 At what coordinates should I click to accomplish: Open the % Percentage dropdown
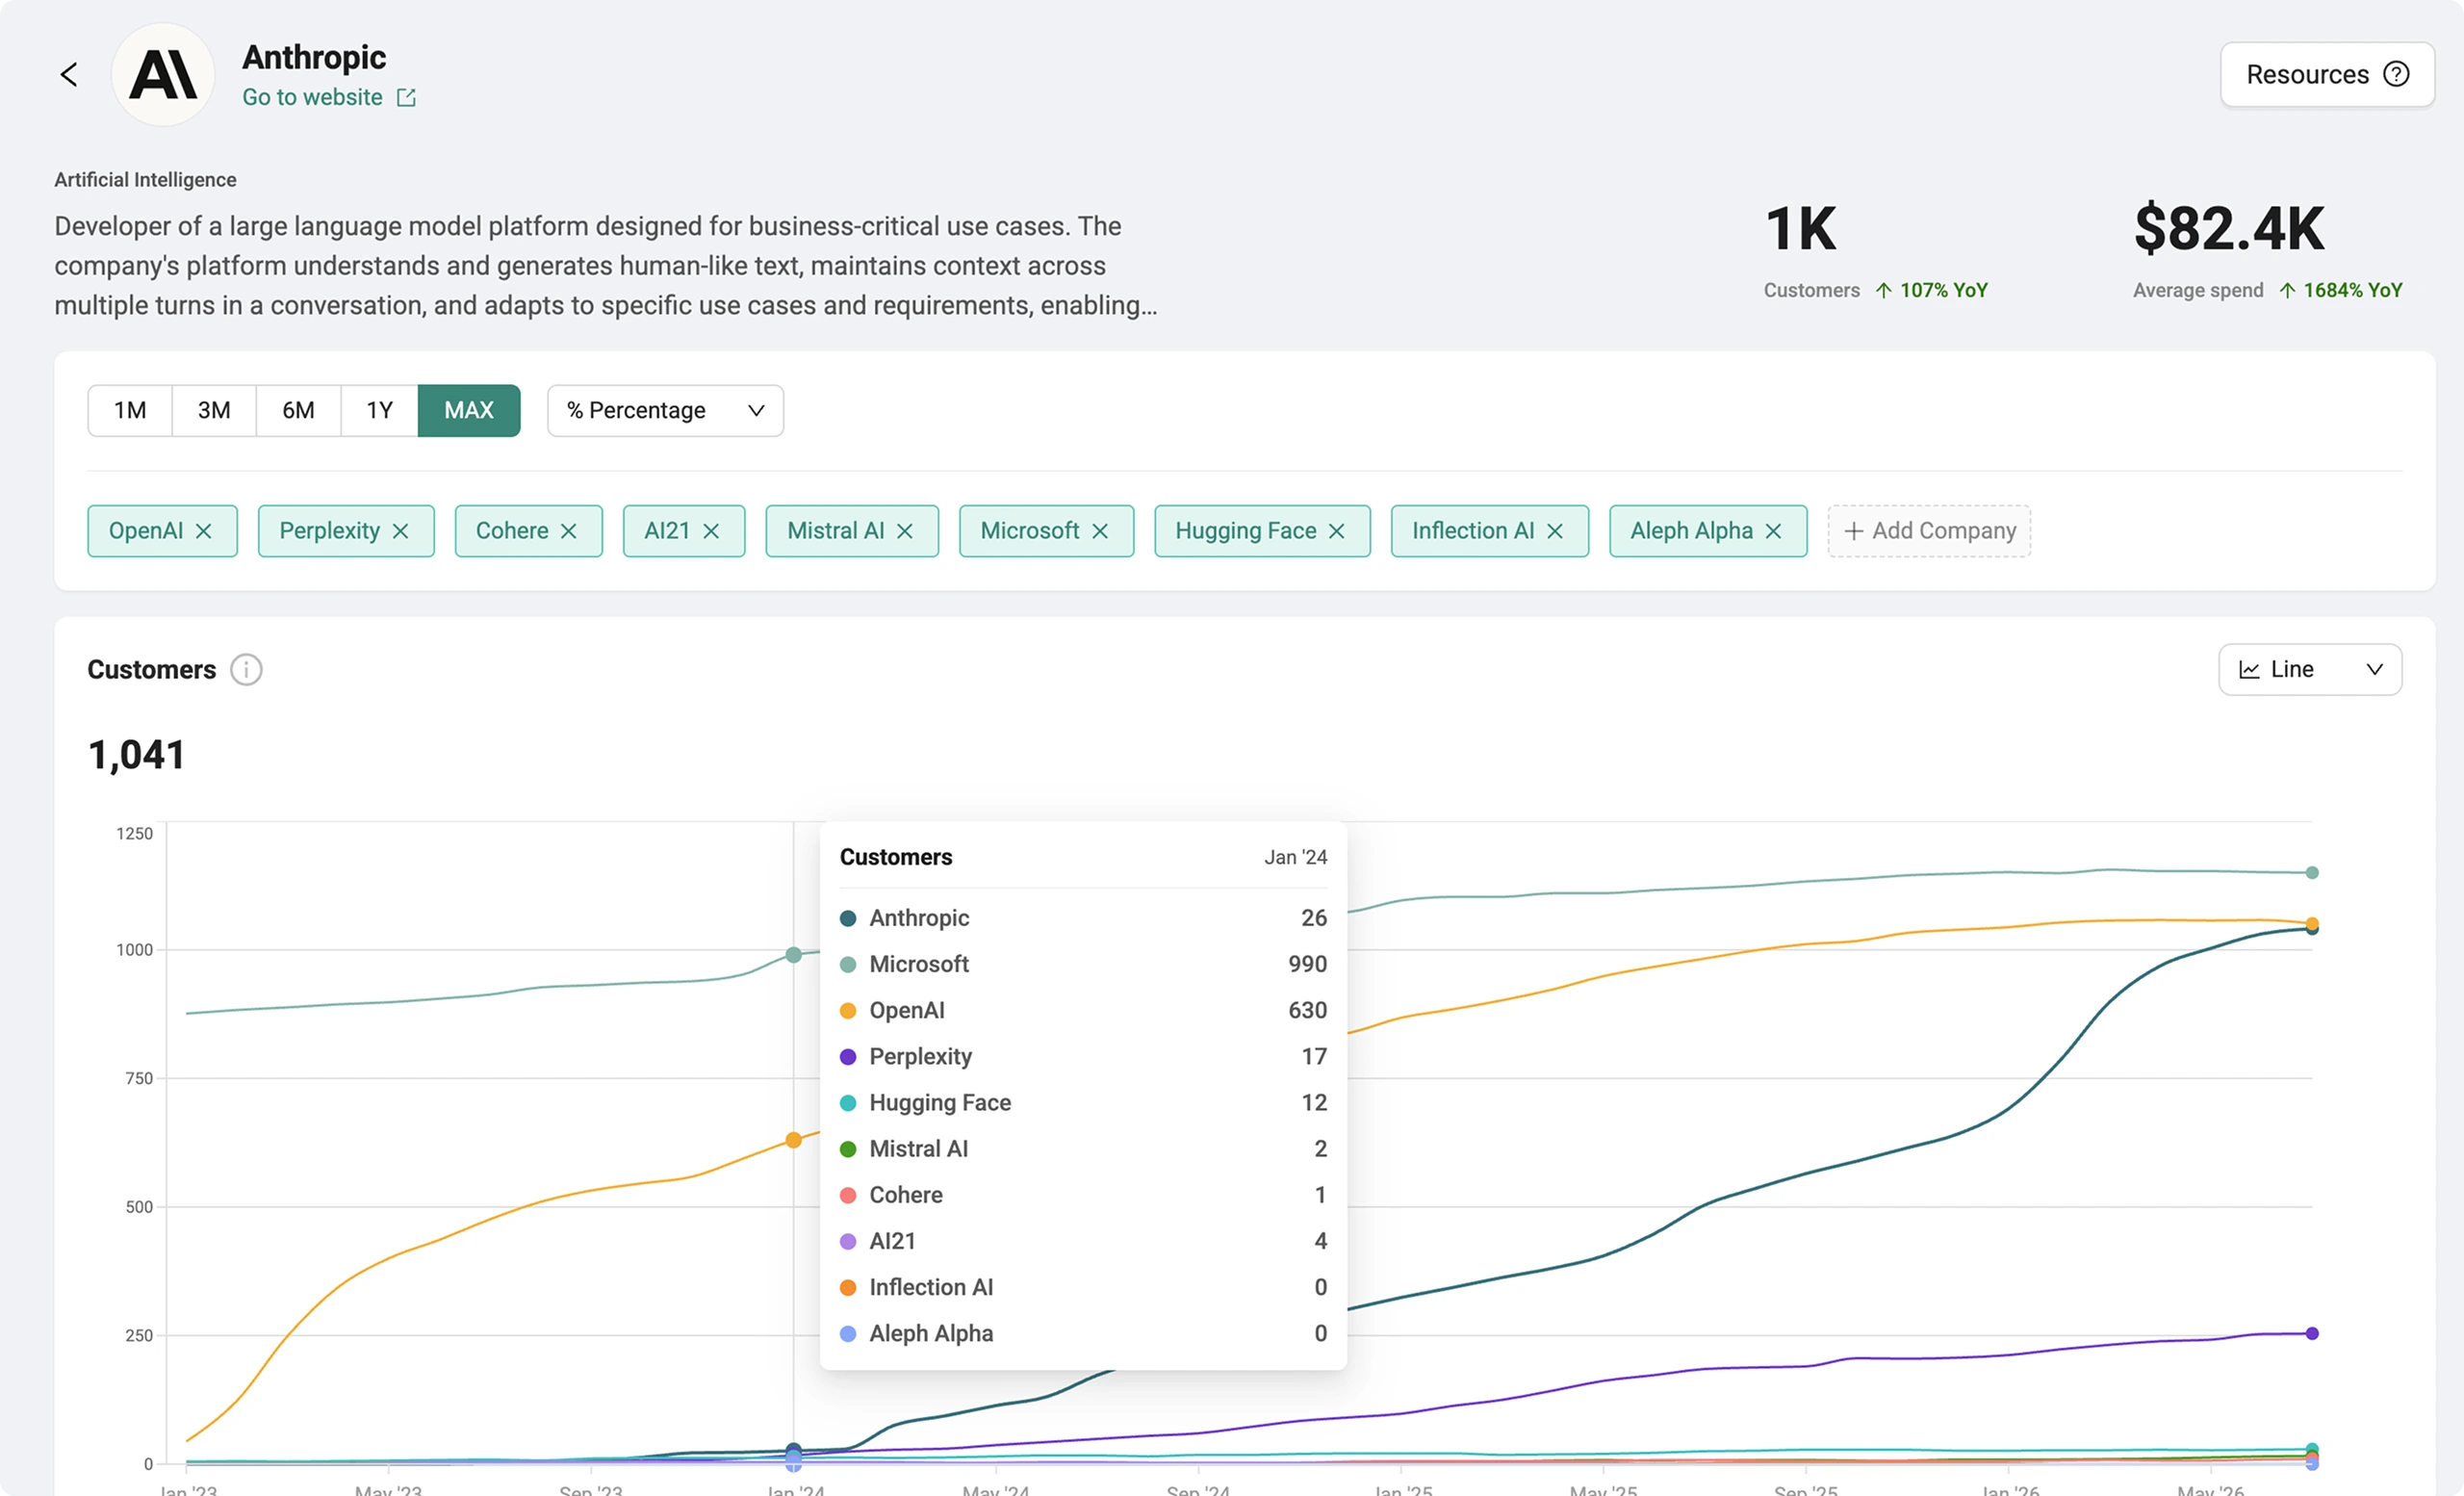click(665, 410)
